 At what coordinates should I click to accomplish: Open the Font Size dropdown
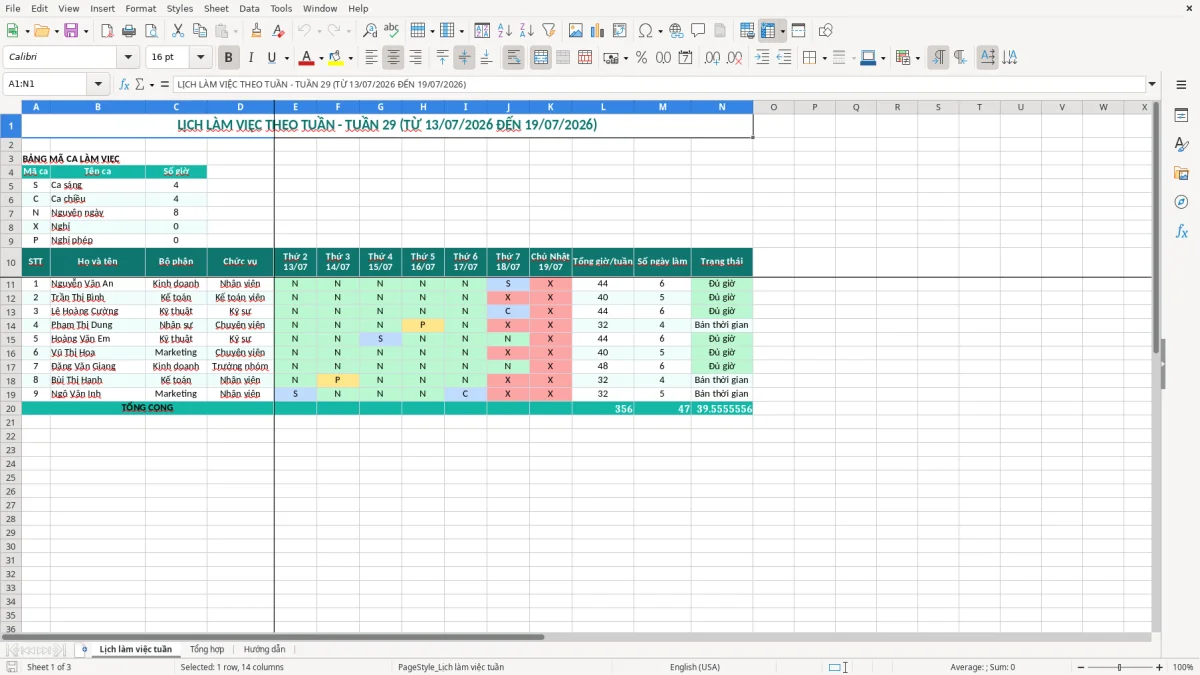click(200, 58)
